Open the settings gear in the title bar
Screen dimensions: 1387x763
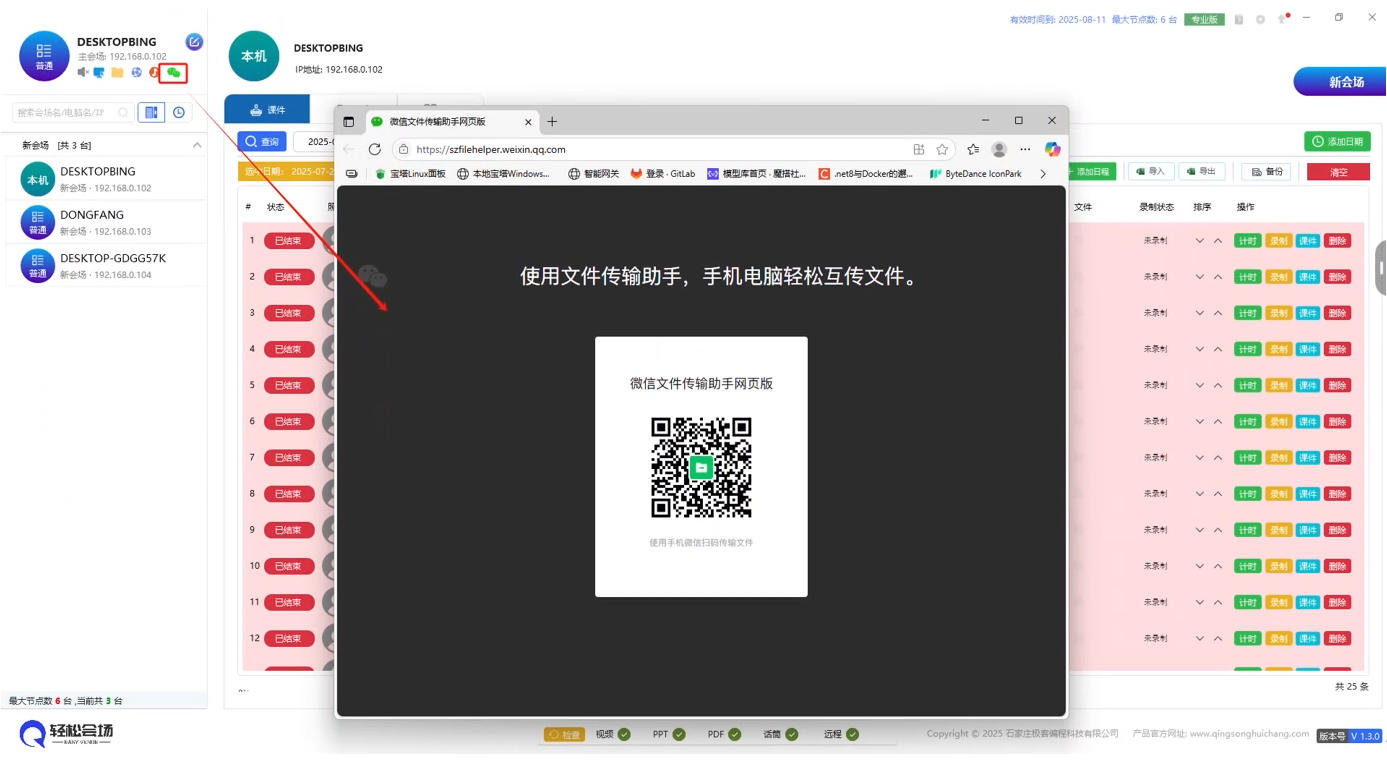(x=1260, y=19)
